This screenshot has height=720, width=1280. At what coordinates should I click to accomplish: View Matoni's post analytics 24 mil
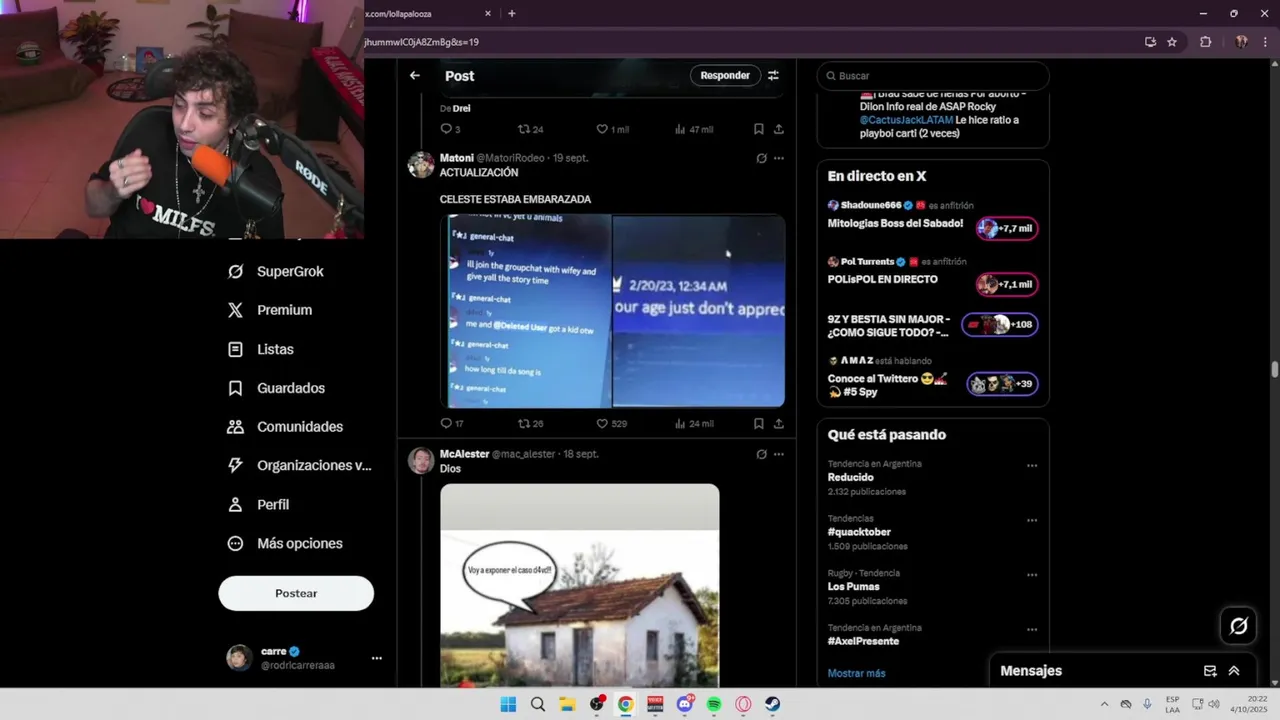693,424
